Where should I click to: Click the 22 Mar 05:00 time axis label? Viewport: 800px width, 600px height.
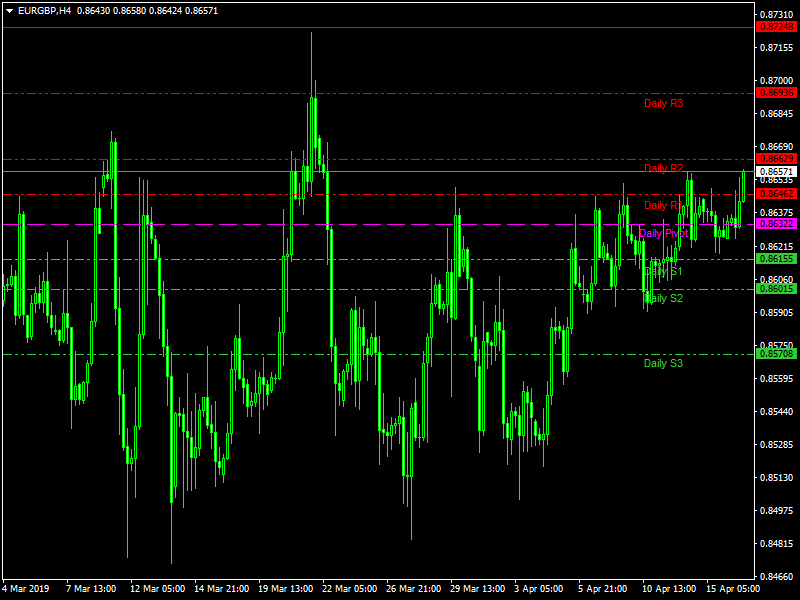click(349, 588)
